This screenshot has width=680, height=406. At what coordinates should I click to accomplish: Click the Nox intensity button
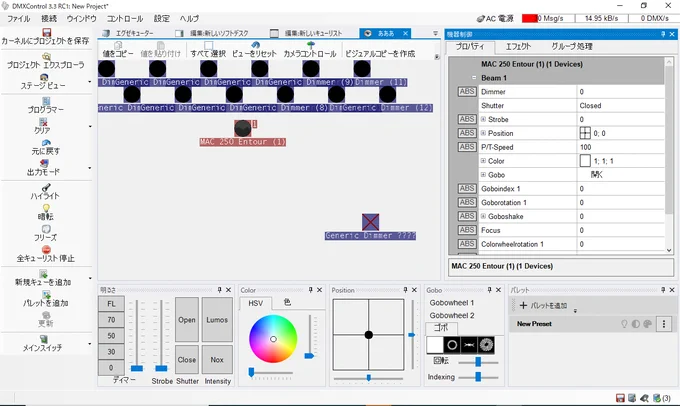217,360
